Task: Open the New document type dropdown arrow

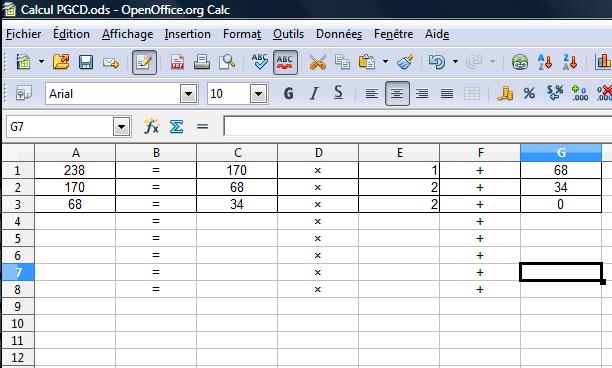Action: click(x=41, y=62)
